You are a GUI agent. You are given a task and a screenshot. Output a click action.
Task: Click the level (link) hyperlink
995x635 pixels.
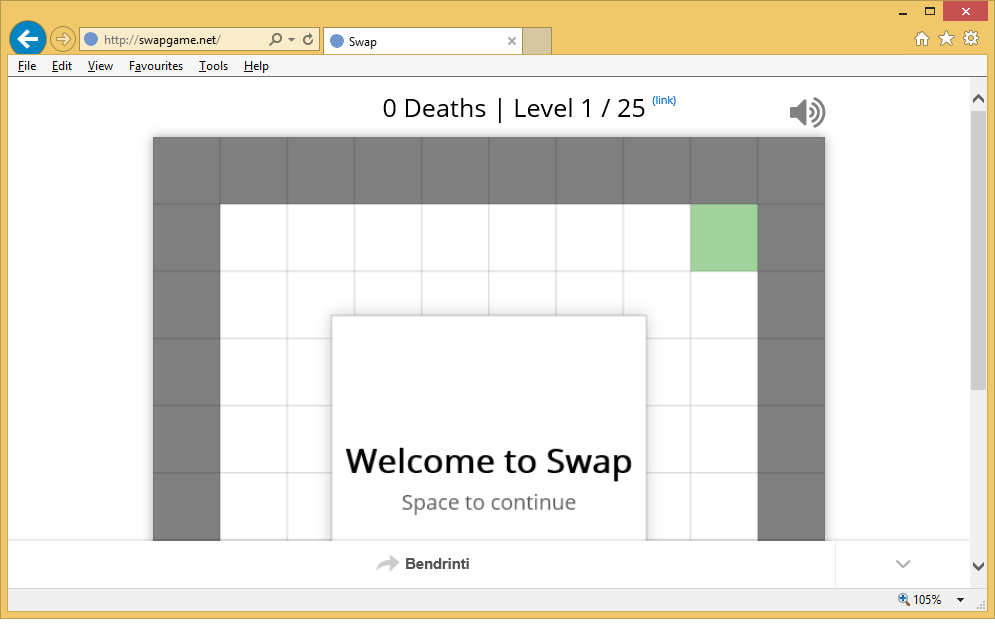[664, 100]
